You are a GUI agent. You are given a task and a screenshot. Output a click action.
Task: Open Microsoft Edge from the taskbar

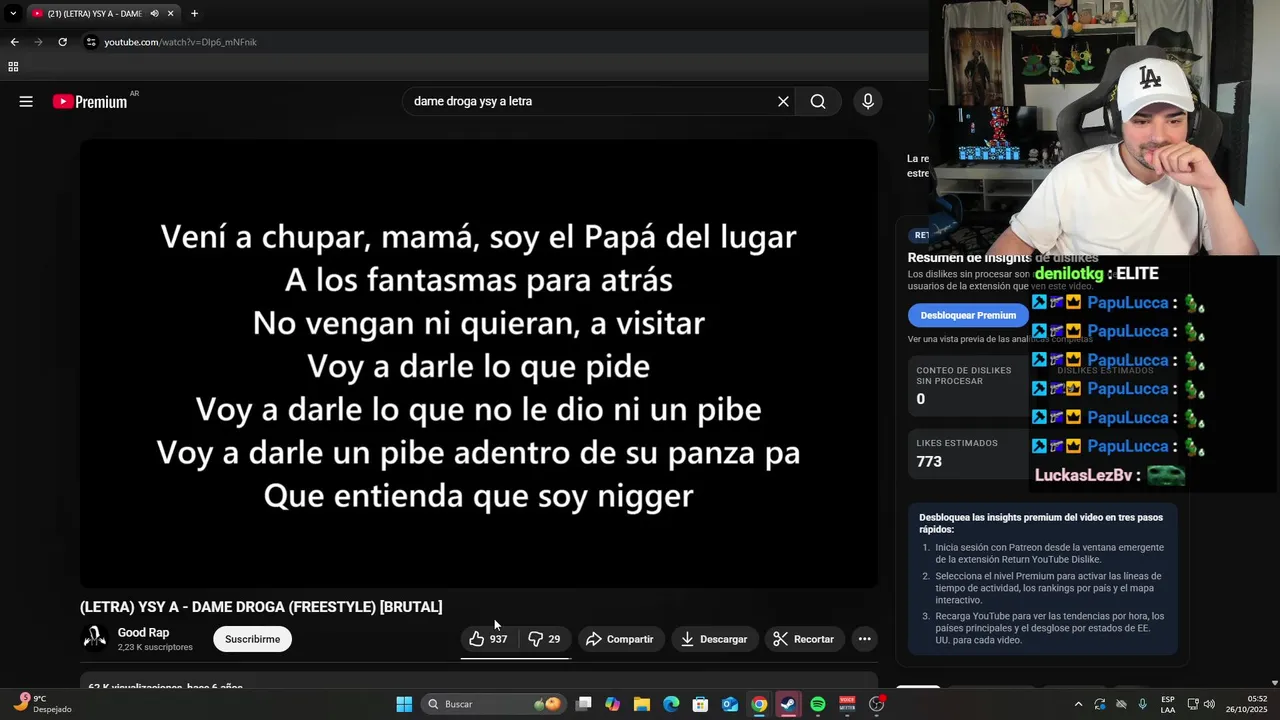[671, 704]
